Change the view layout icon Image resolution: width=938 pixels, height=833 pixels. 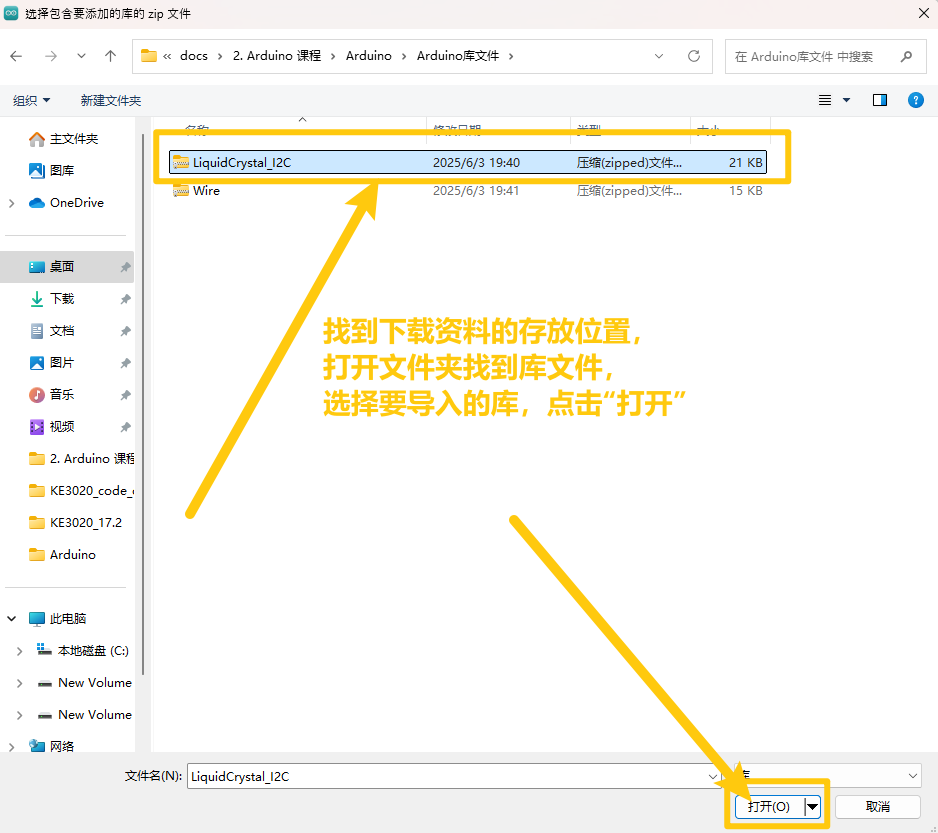[825, 100]
